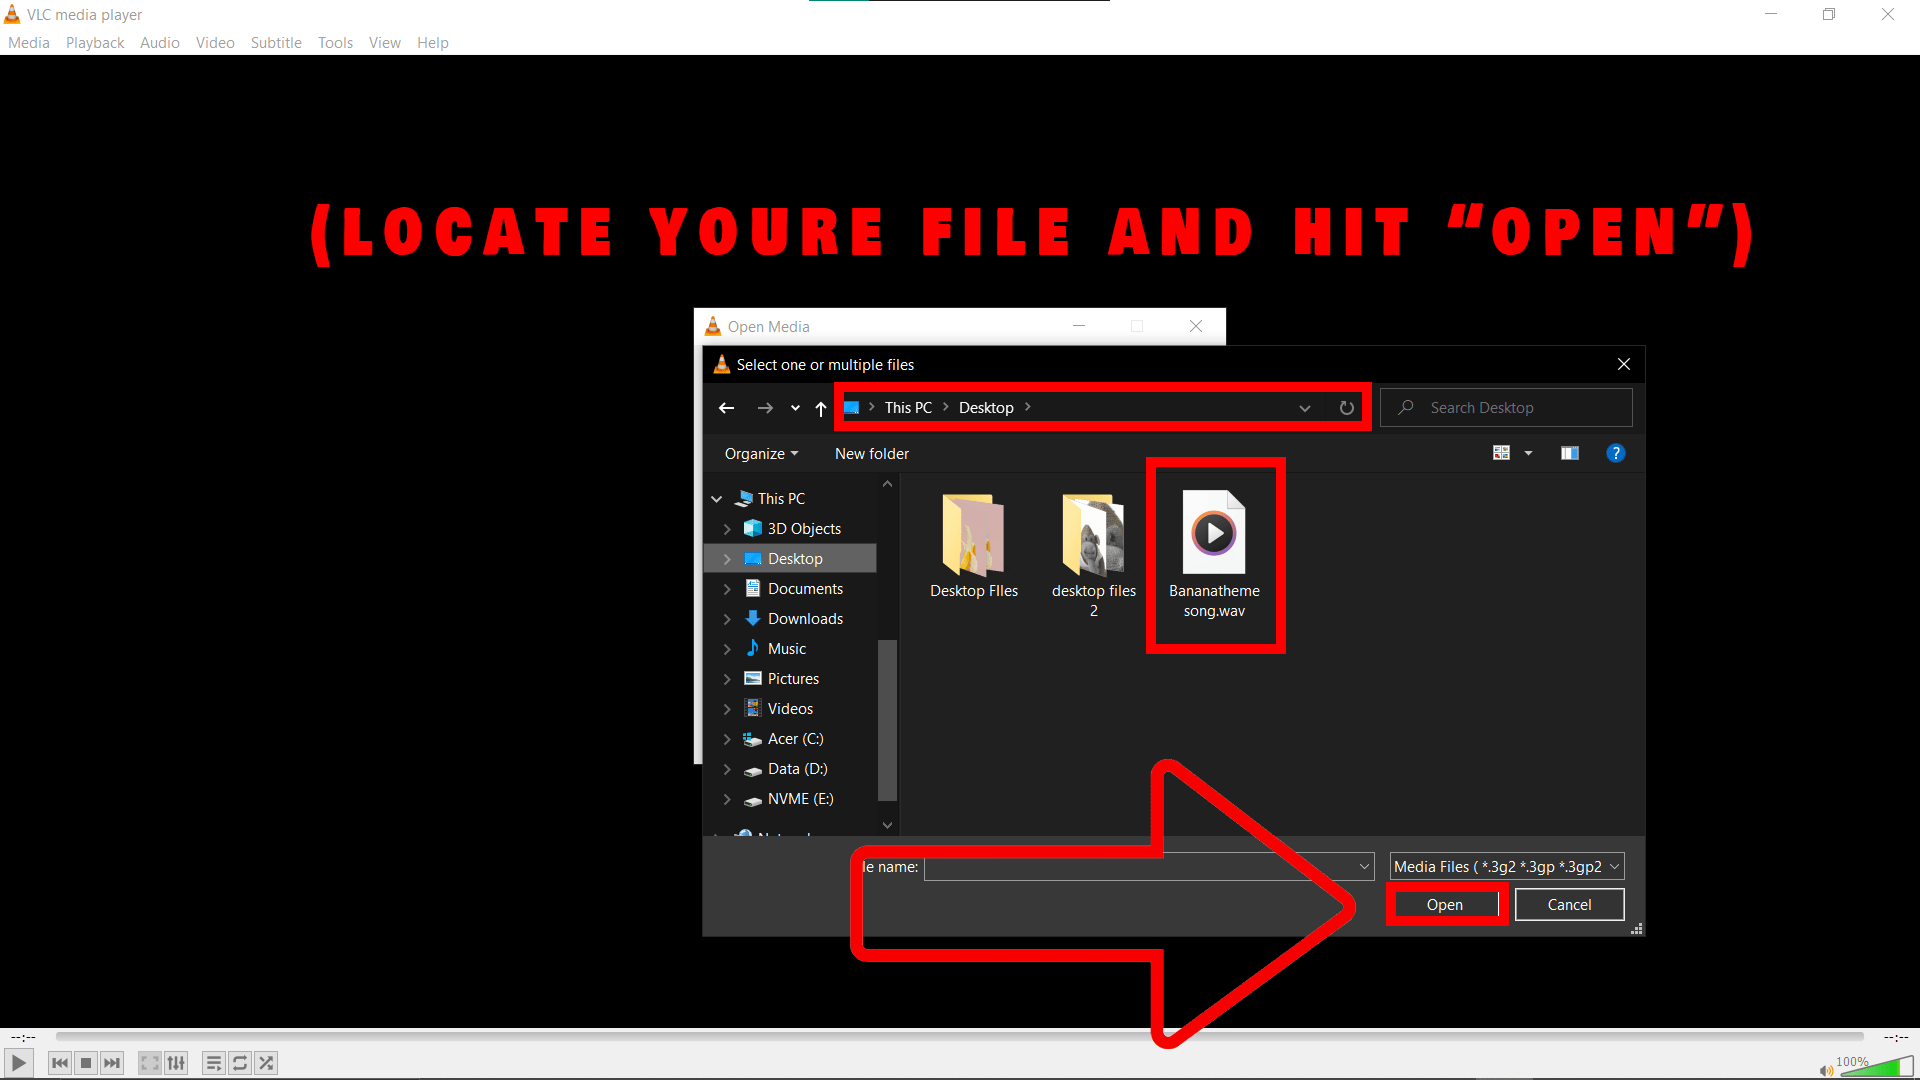Click the next track button
This screenshot has height=1080, width=1920.
[x=112, y=1063]
